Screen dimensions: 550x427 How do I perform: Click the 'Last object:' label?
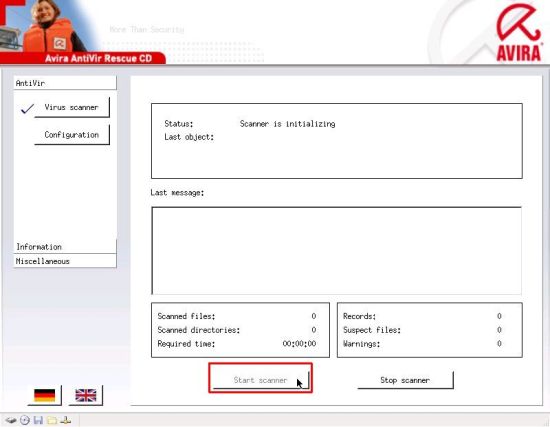click(x=189, y=137)
